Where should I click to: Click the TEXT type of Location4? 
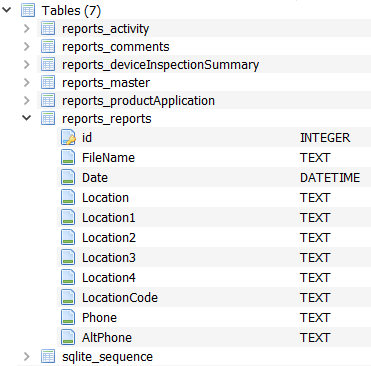(x=315, y=277)
